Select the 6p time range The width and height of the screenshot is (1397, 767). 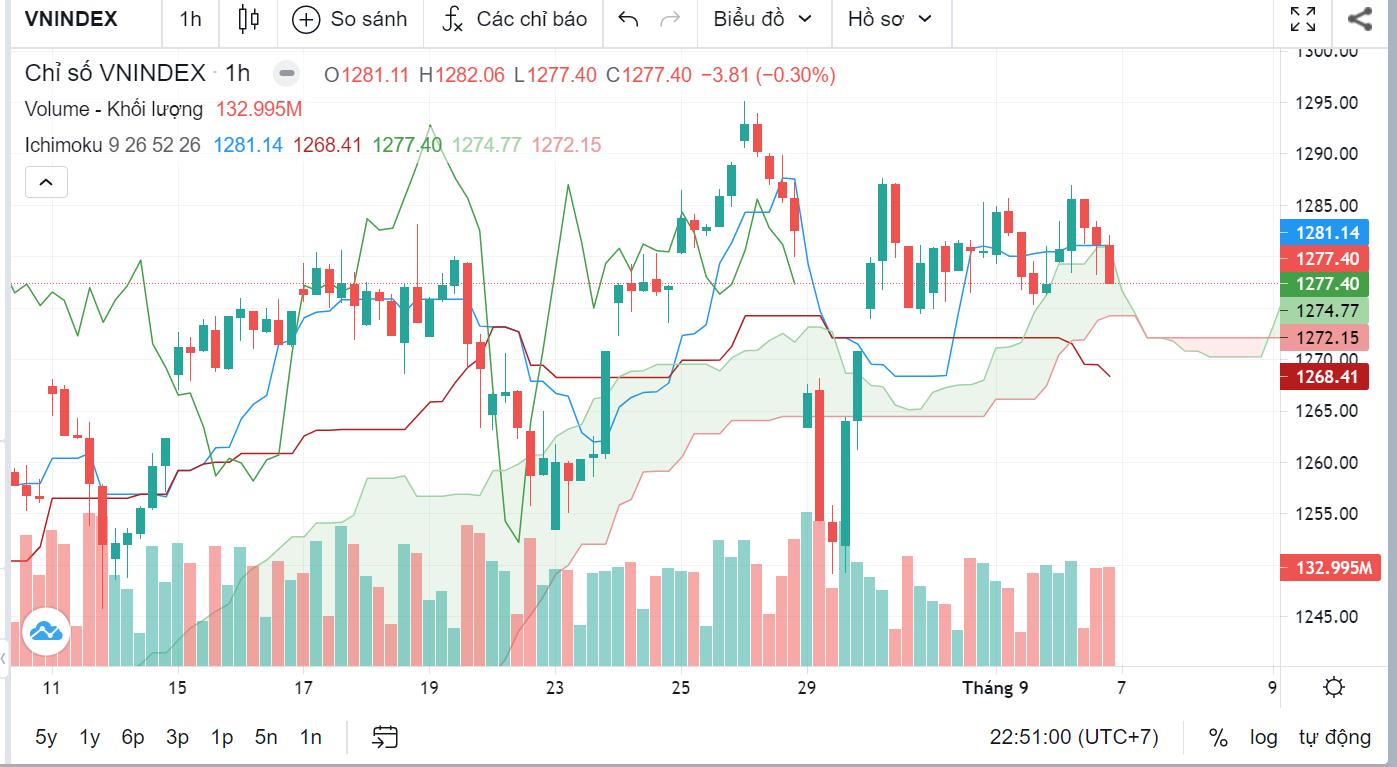(133, 738)
